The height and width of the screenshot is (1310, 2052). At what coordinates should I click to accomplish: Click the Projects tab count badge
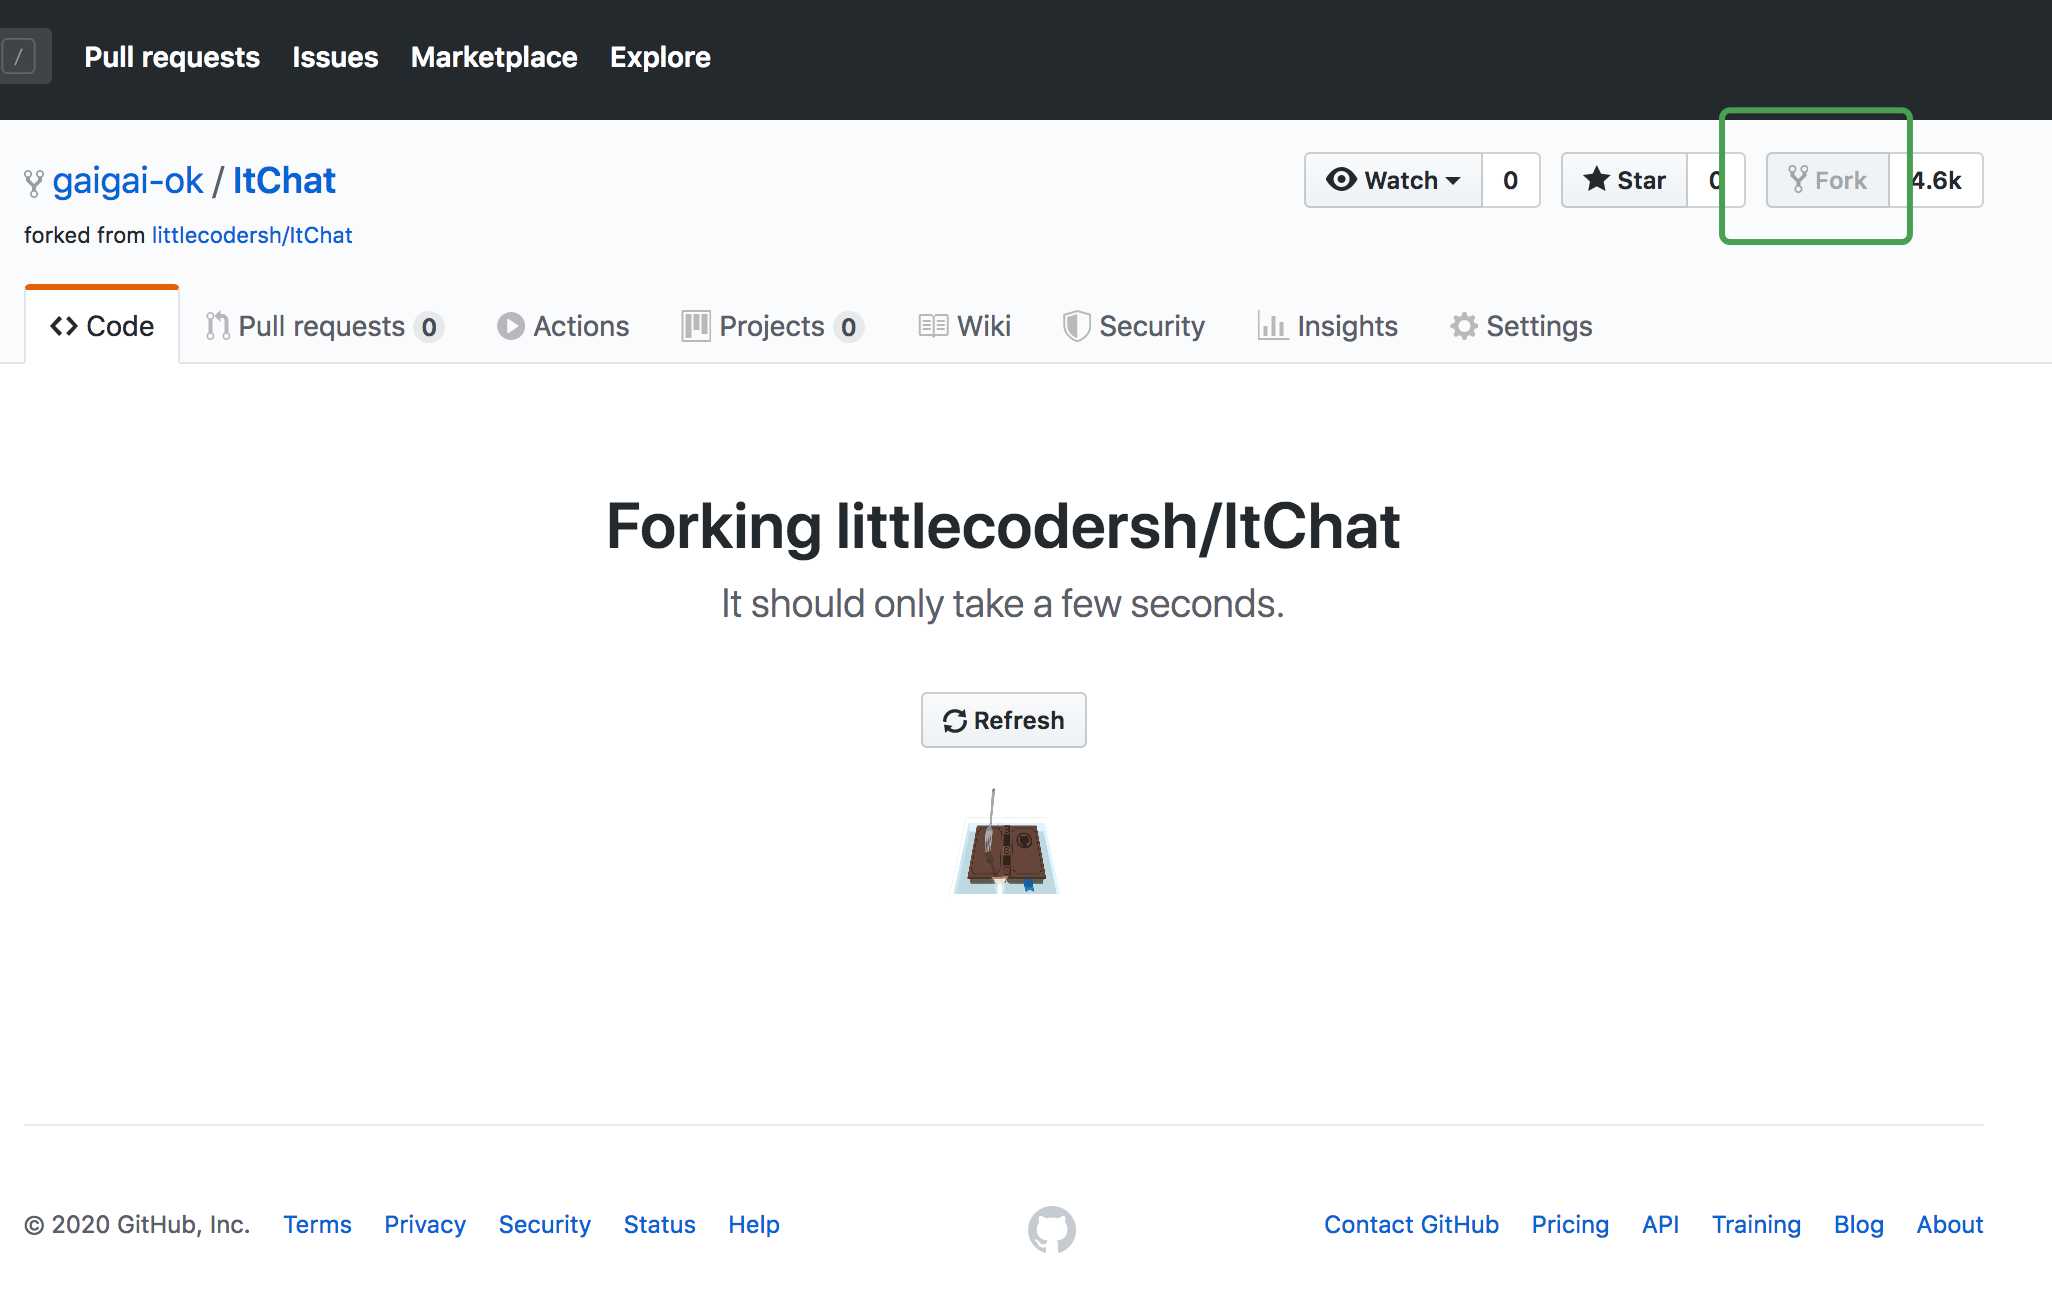[848, 327]
